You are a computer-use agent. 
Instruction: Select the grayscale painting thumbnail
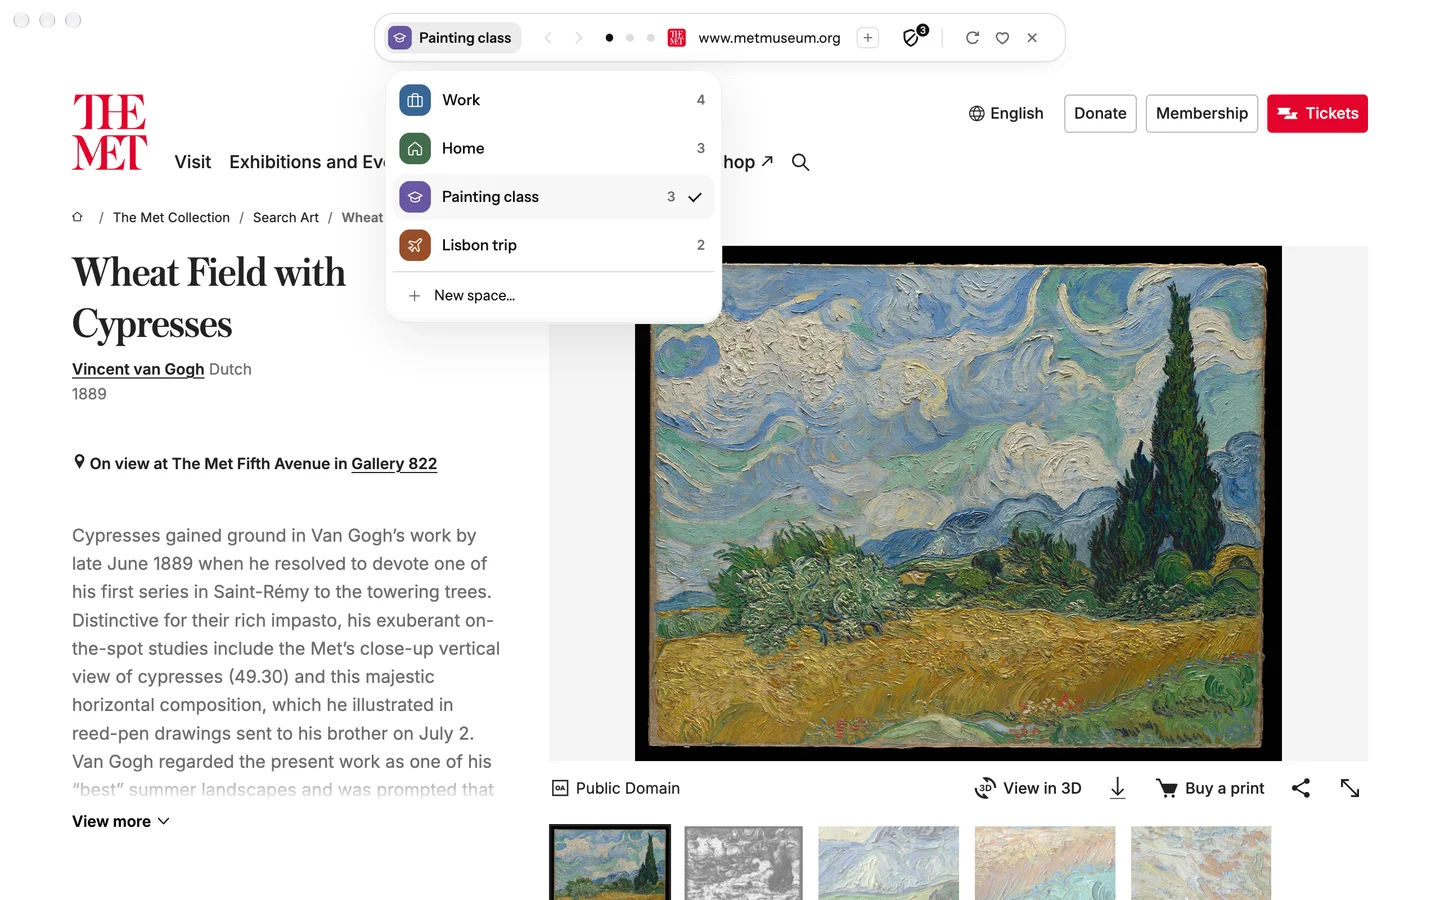coord(744,862)
